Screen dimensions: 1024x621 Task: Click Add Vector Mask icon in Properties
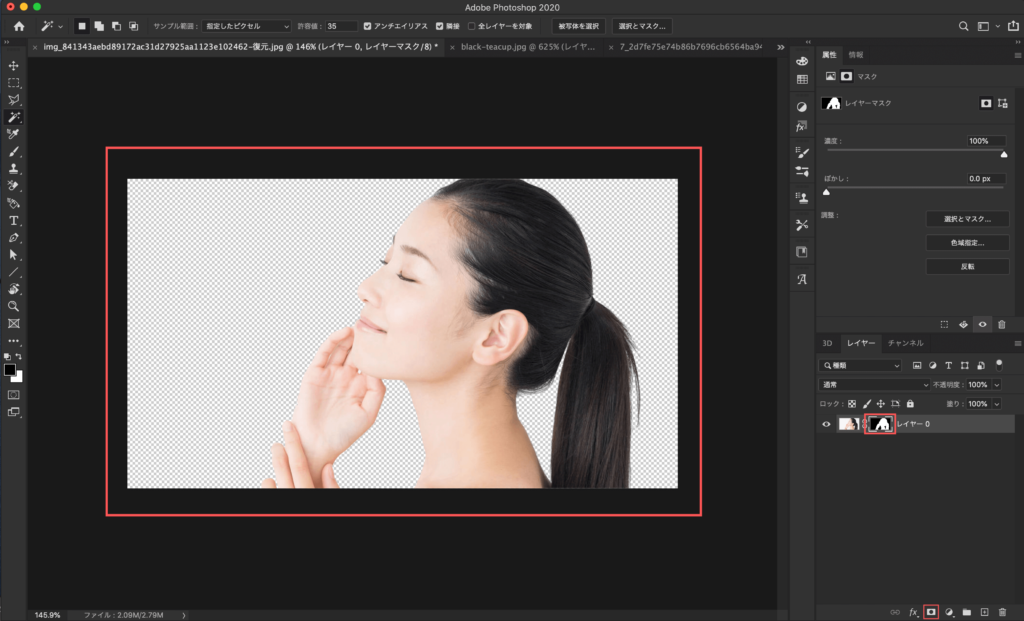click(x=1002, y=103)
